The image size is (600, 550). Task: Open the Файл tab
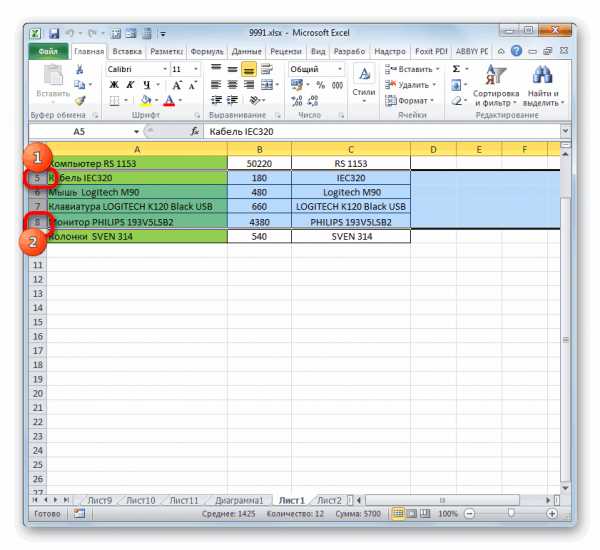[48, 52]
